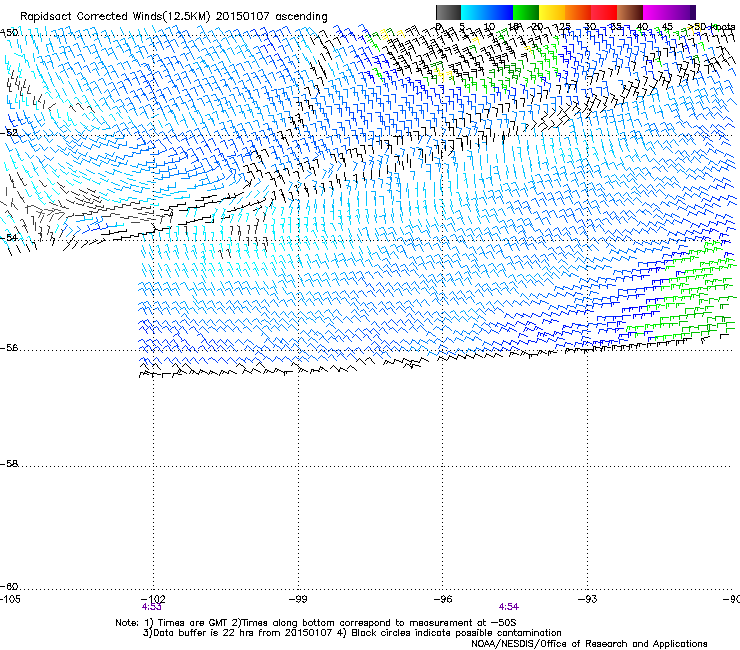Click the -54 latitude axis label
This screenshot has width=740, height=650.
coord(9,237)
